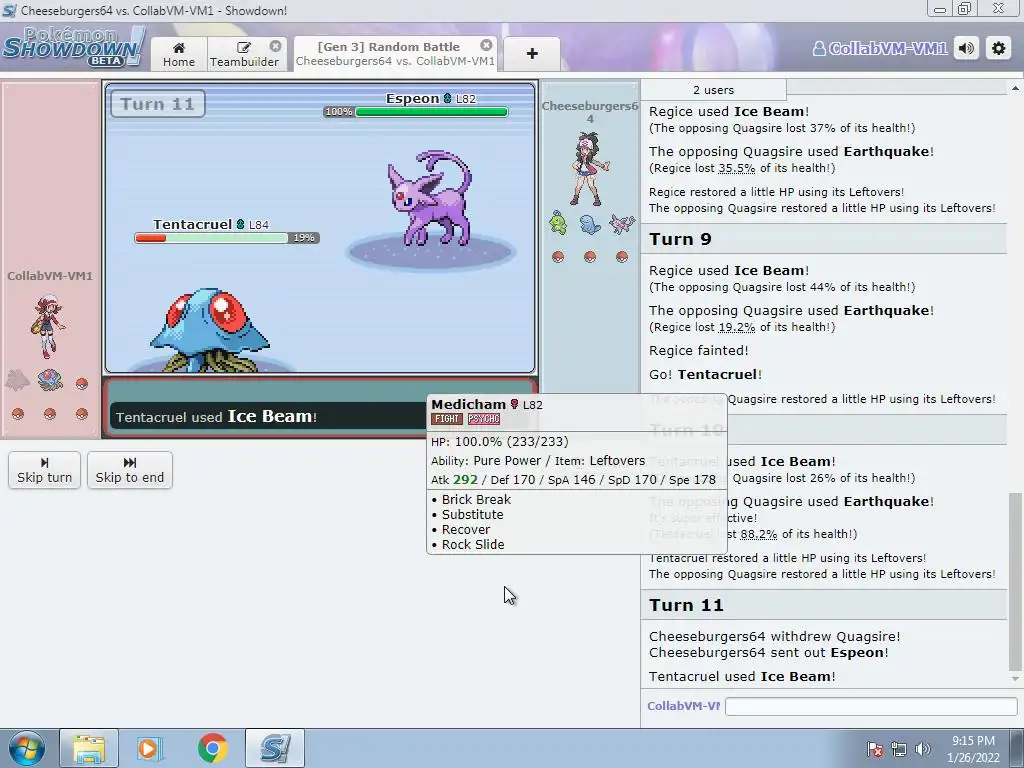Click the underlined 35.5% damage value
This screenshot has width=1024, height=768.
(737, 168)
